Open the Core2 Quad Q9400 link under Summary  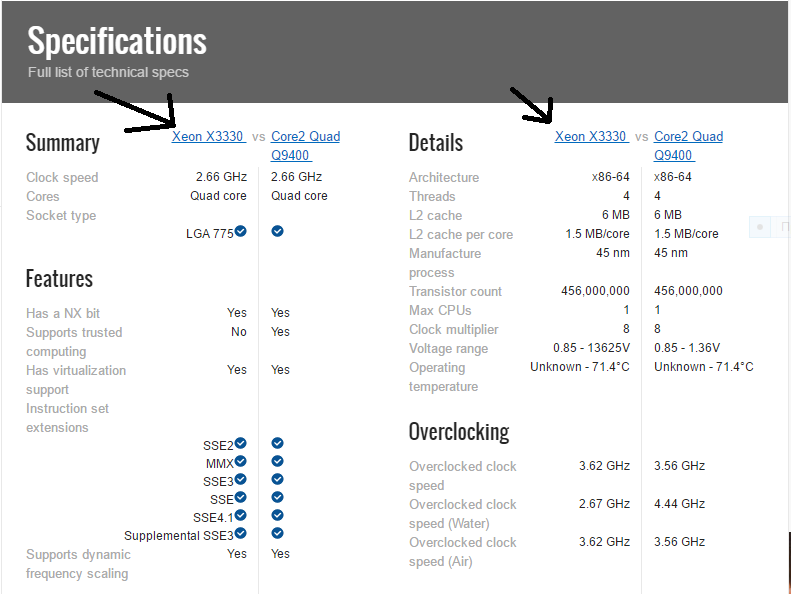tap(305, 145)
